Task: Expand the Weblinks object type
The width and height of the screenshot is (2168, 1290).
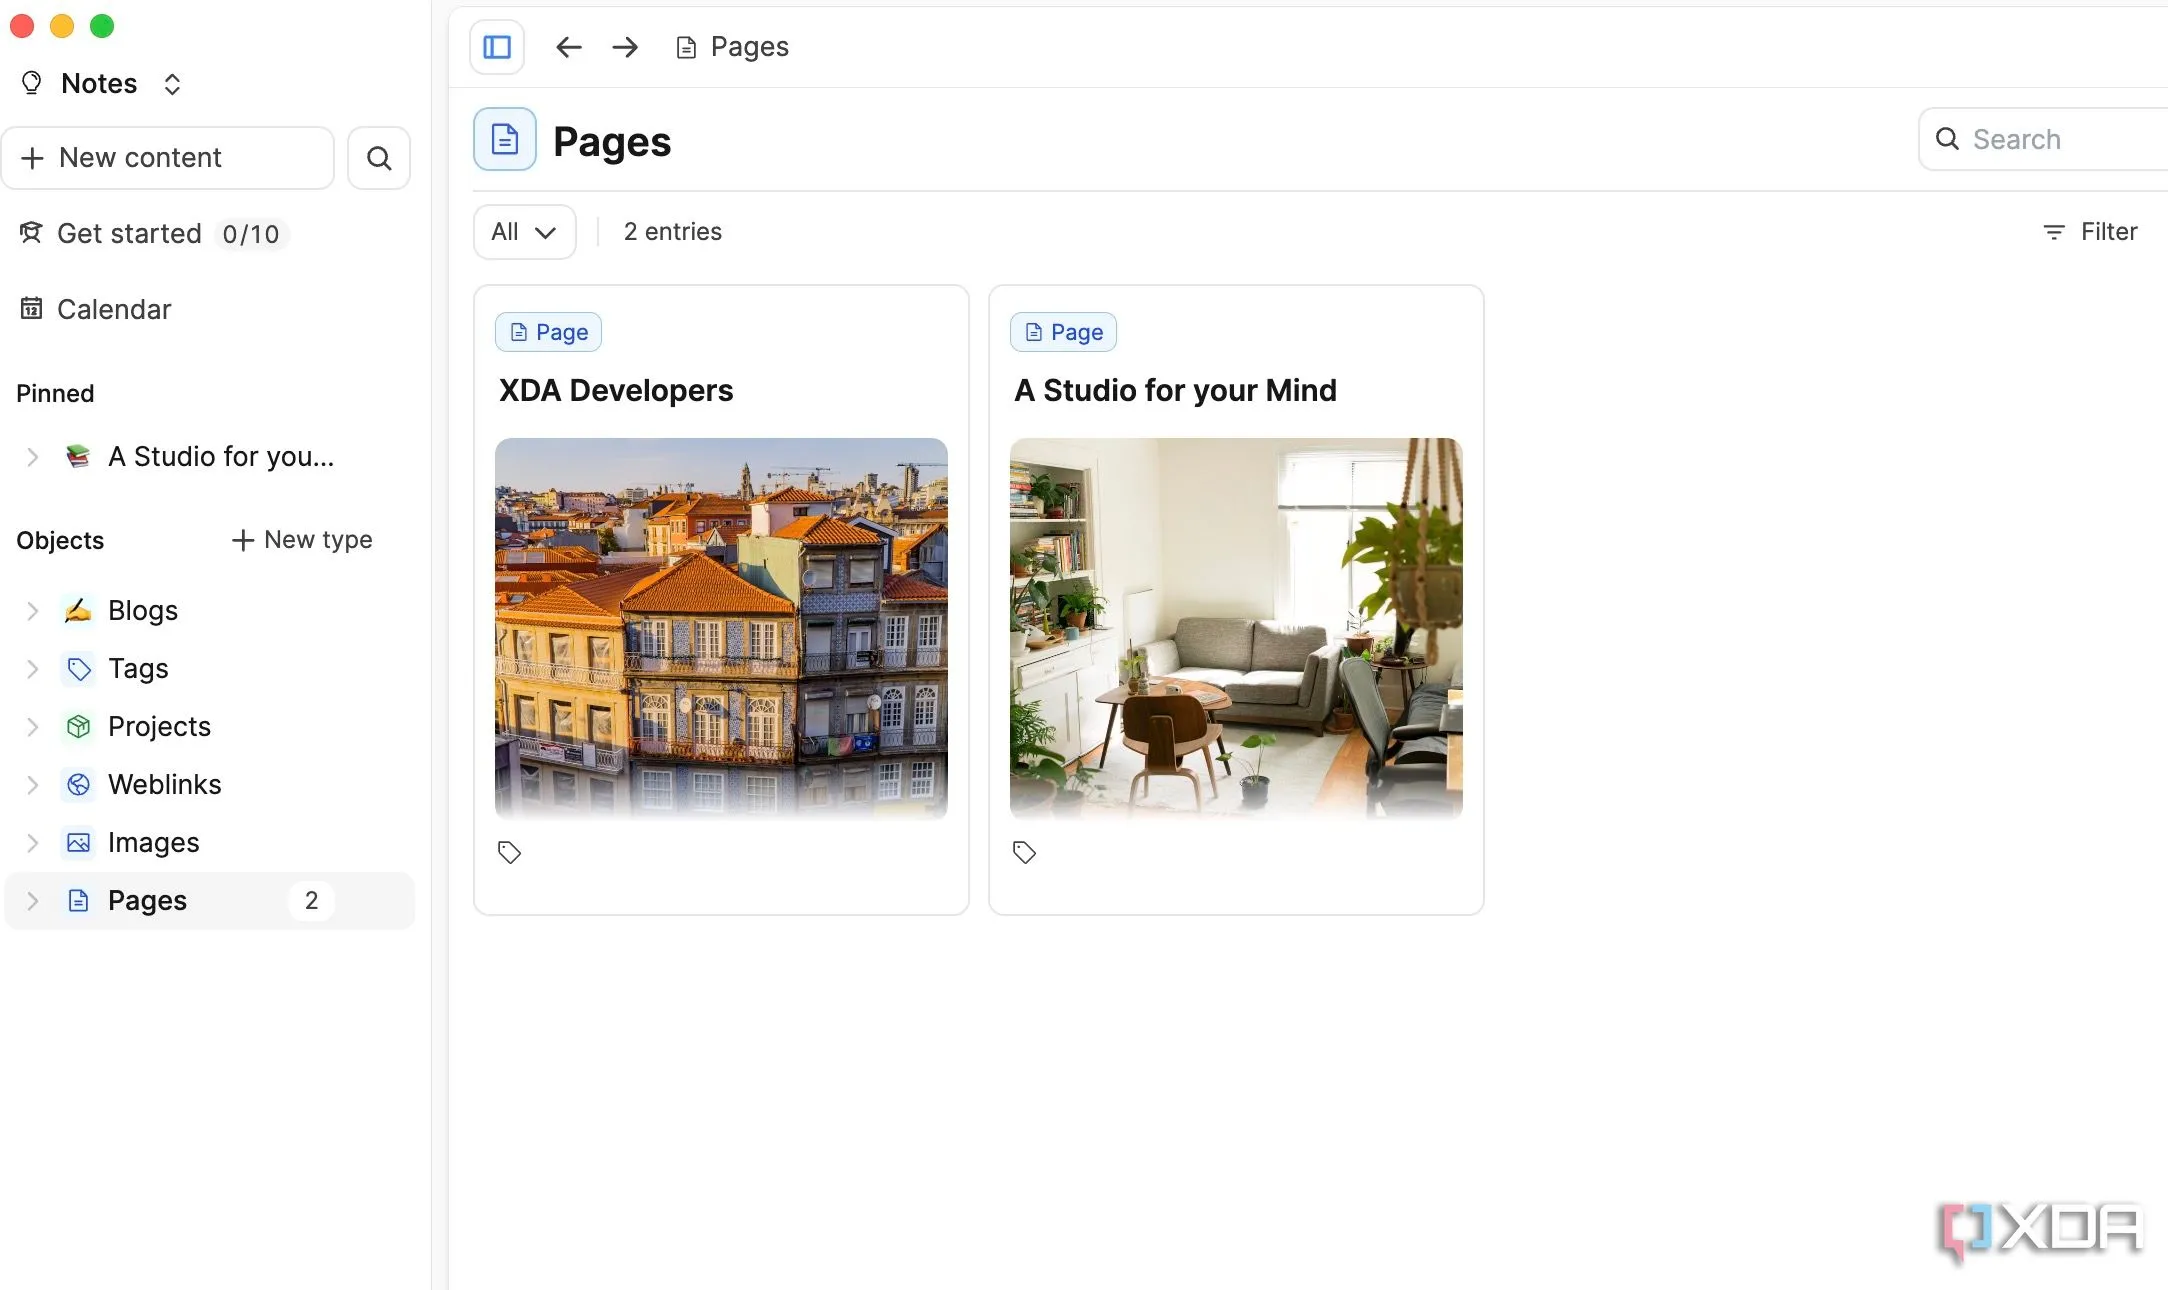Action: pos(32,785)
